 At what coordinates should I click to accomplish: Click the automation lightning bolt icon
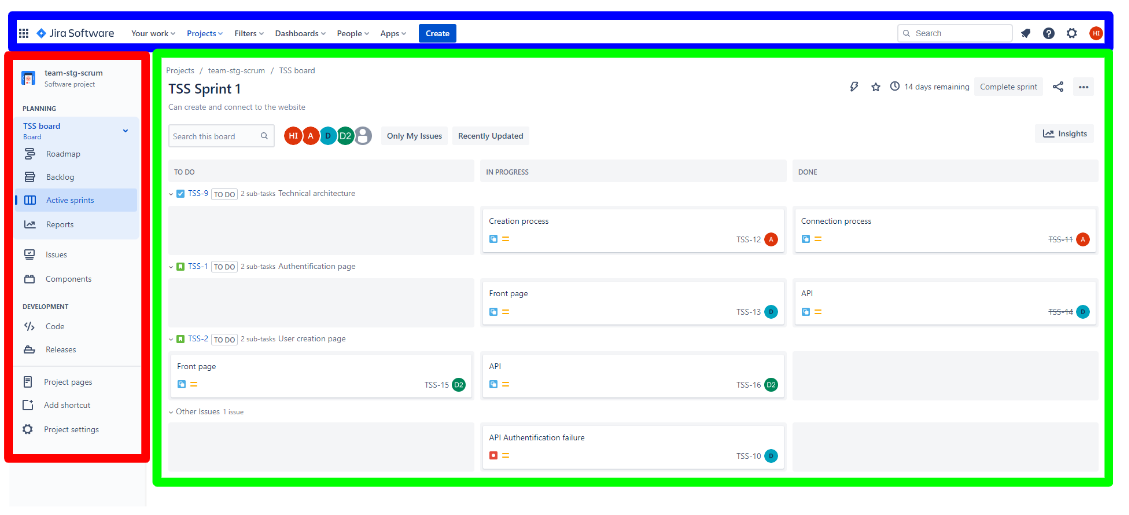pyautogui.click(x=854, y=87)
